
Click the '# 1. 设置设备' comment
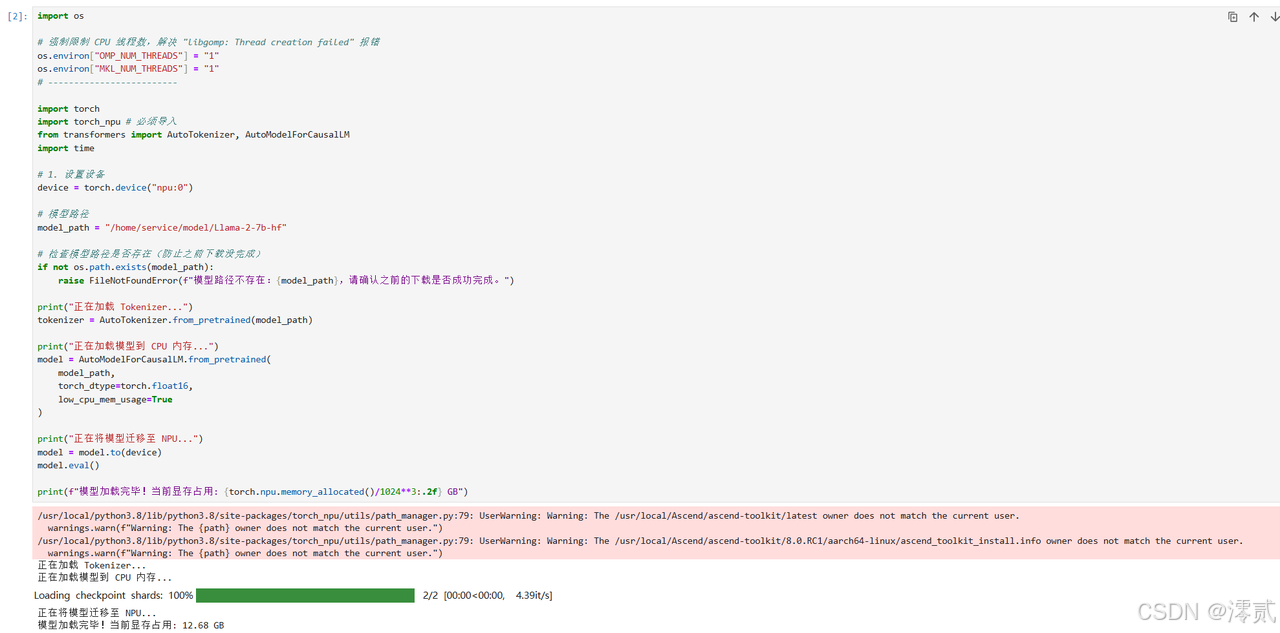71,174
